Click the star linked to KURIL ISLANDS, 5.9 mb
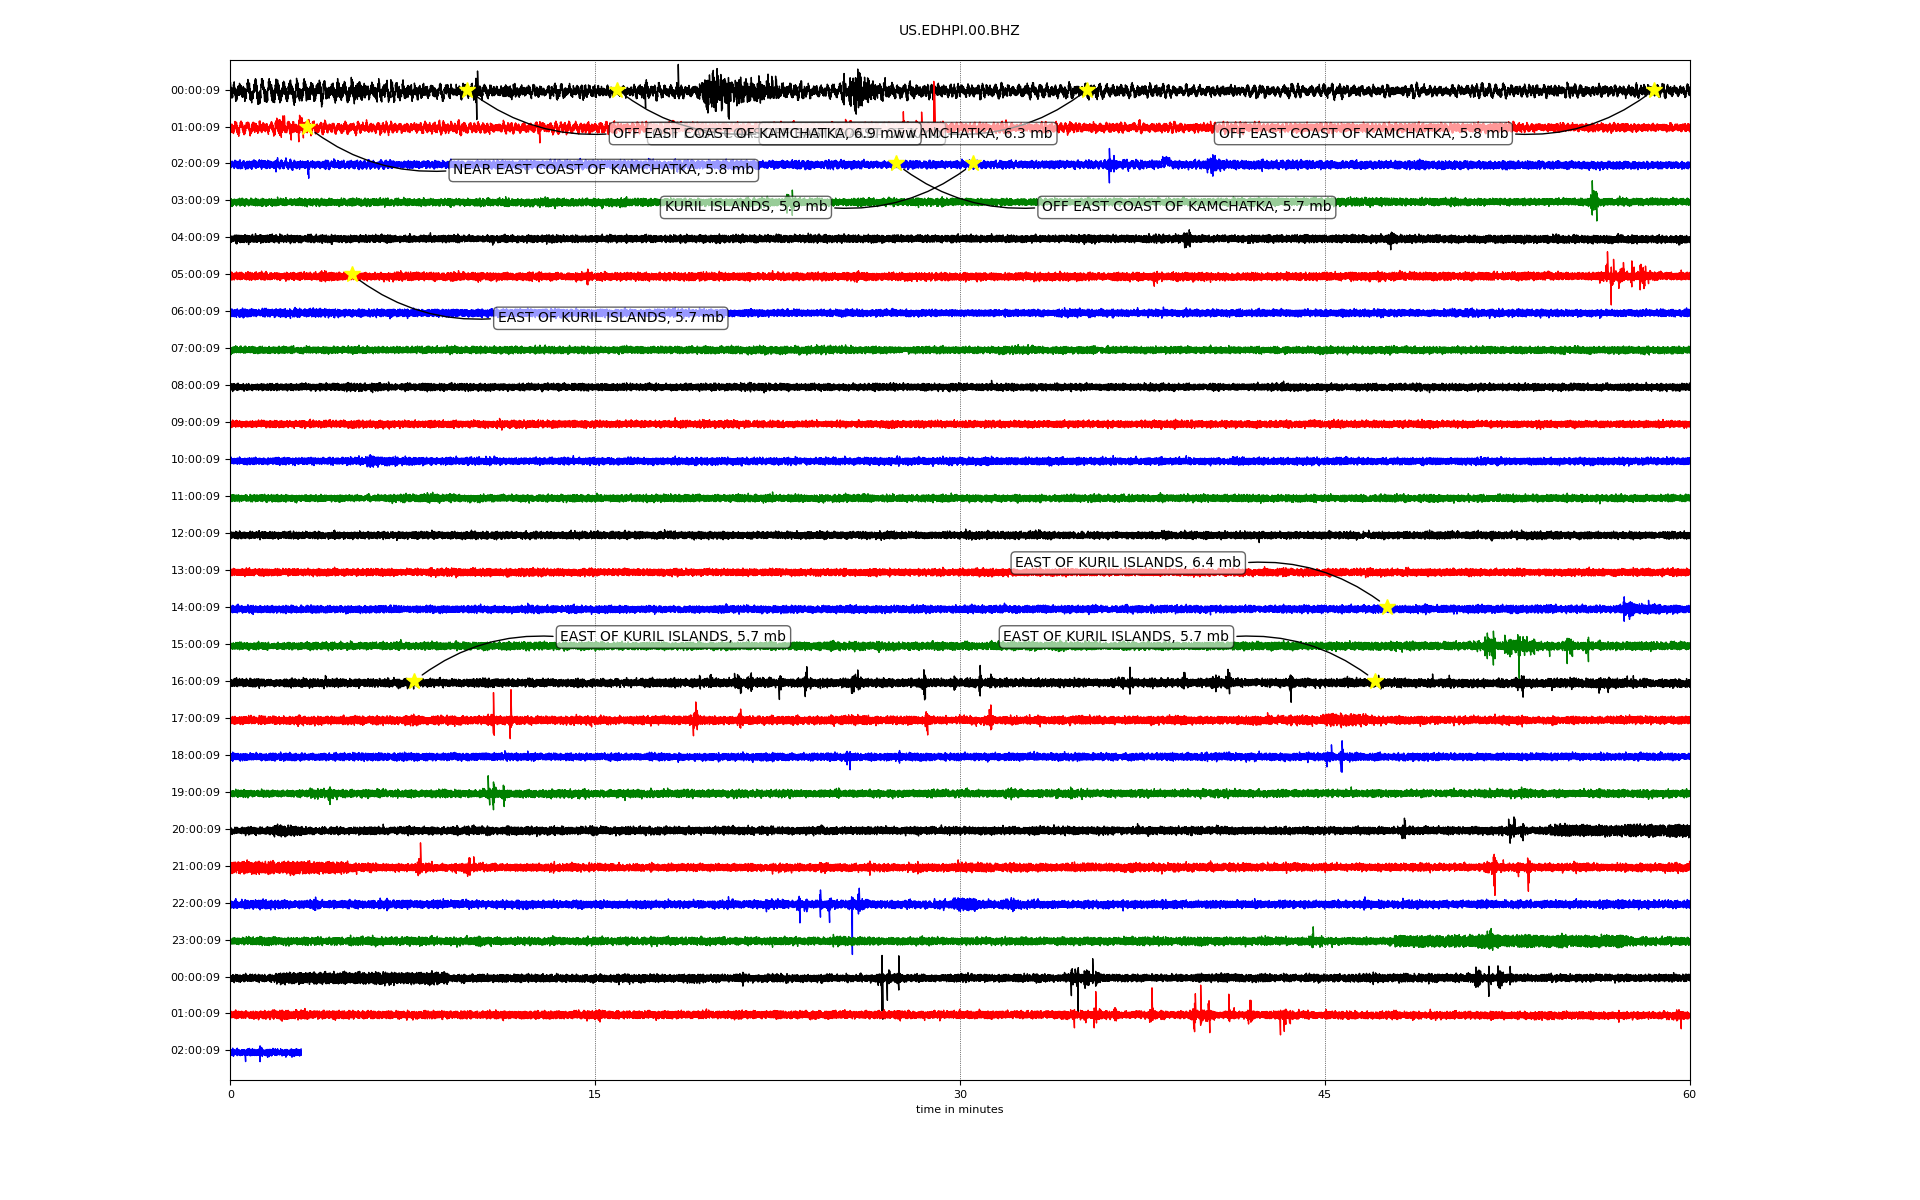Image resolution: width=1920 pixels, height=1200 pixels. (973, 163)
